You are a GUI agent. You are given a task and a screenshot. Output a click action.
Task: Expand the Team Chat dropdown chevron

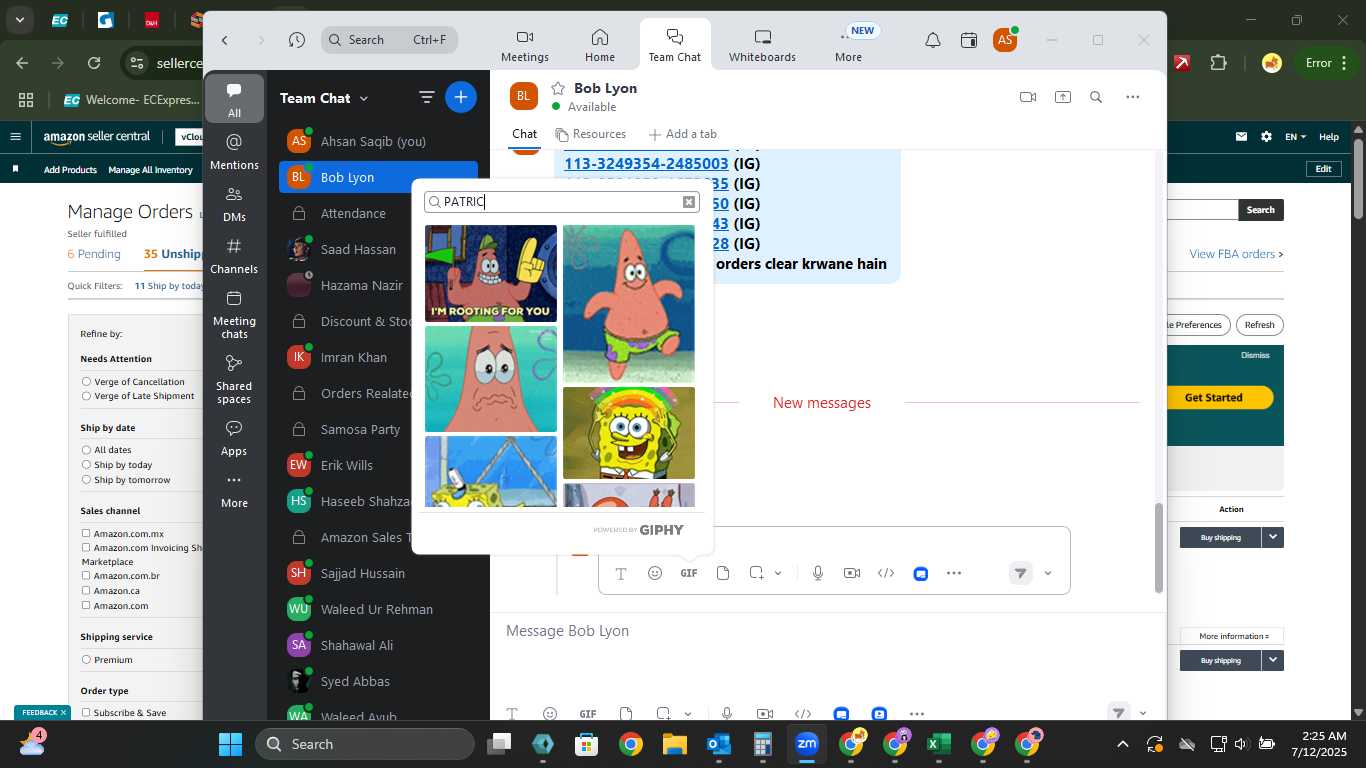364,98
